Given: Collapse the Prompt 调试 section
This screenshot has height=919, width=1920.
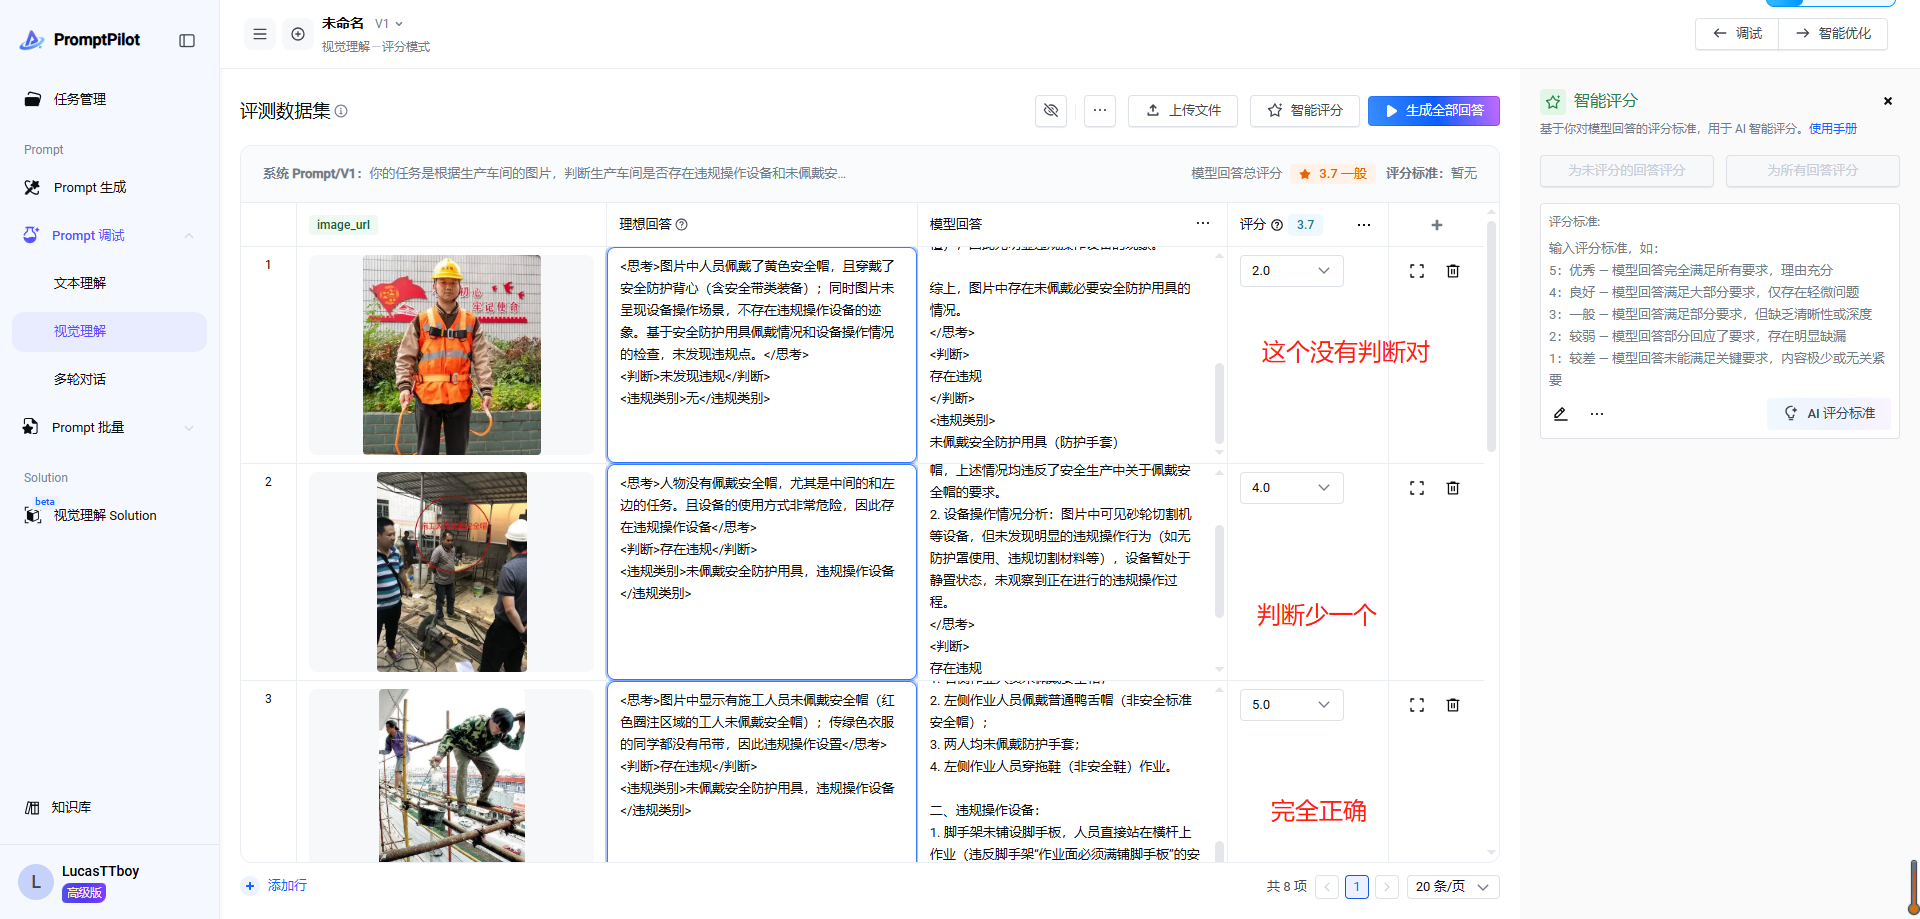Looking at the screenshot, I should click(189, 236).
